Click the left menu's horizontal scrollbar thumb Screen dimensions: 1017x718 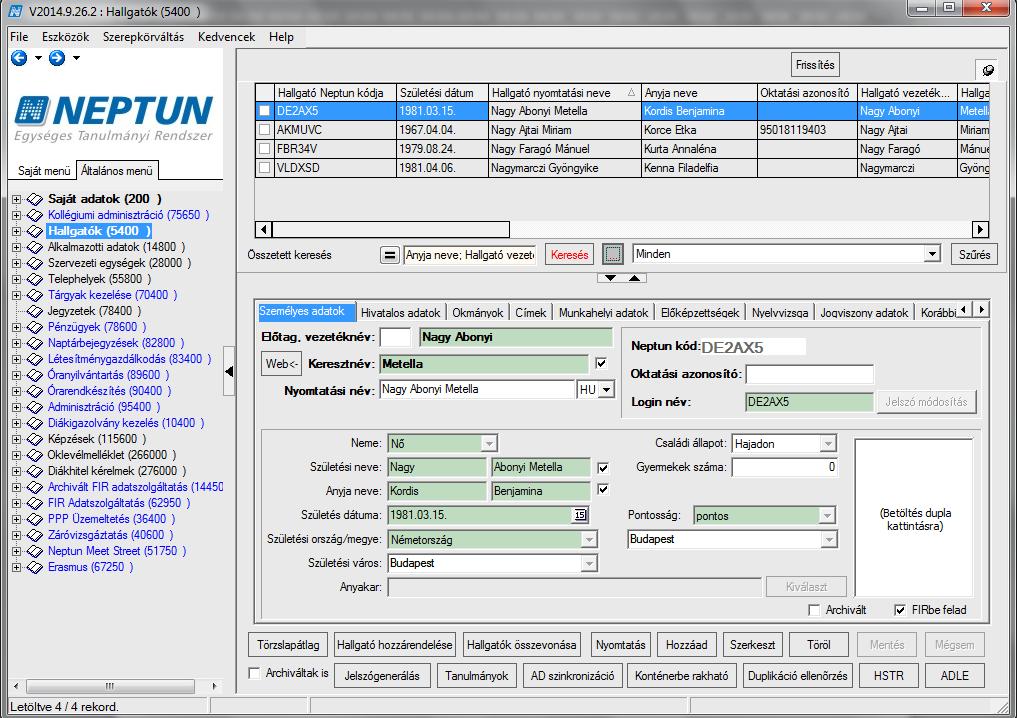[x=110, y=686]
